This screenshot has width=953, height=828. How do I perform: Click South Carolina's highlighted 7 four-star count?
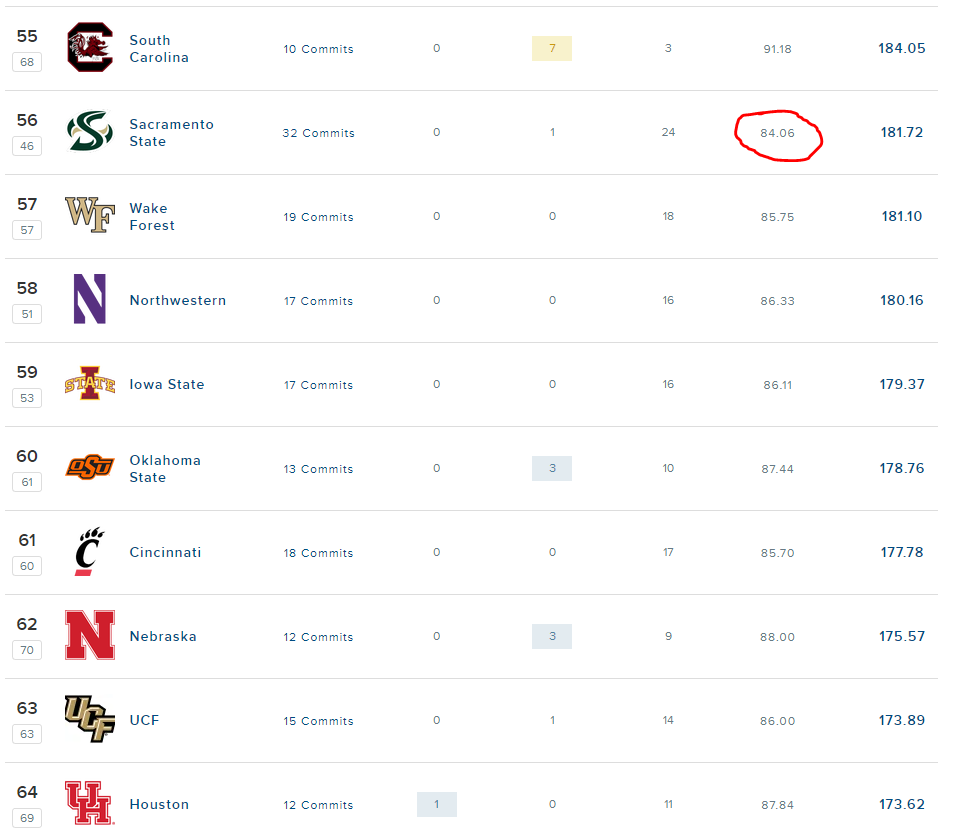pyautogui.click(x=552, y=48)
